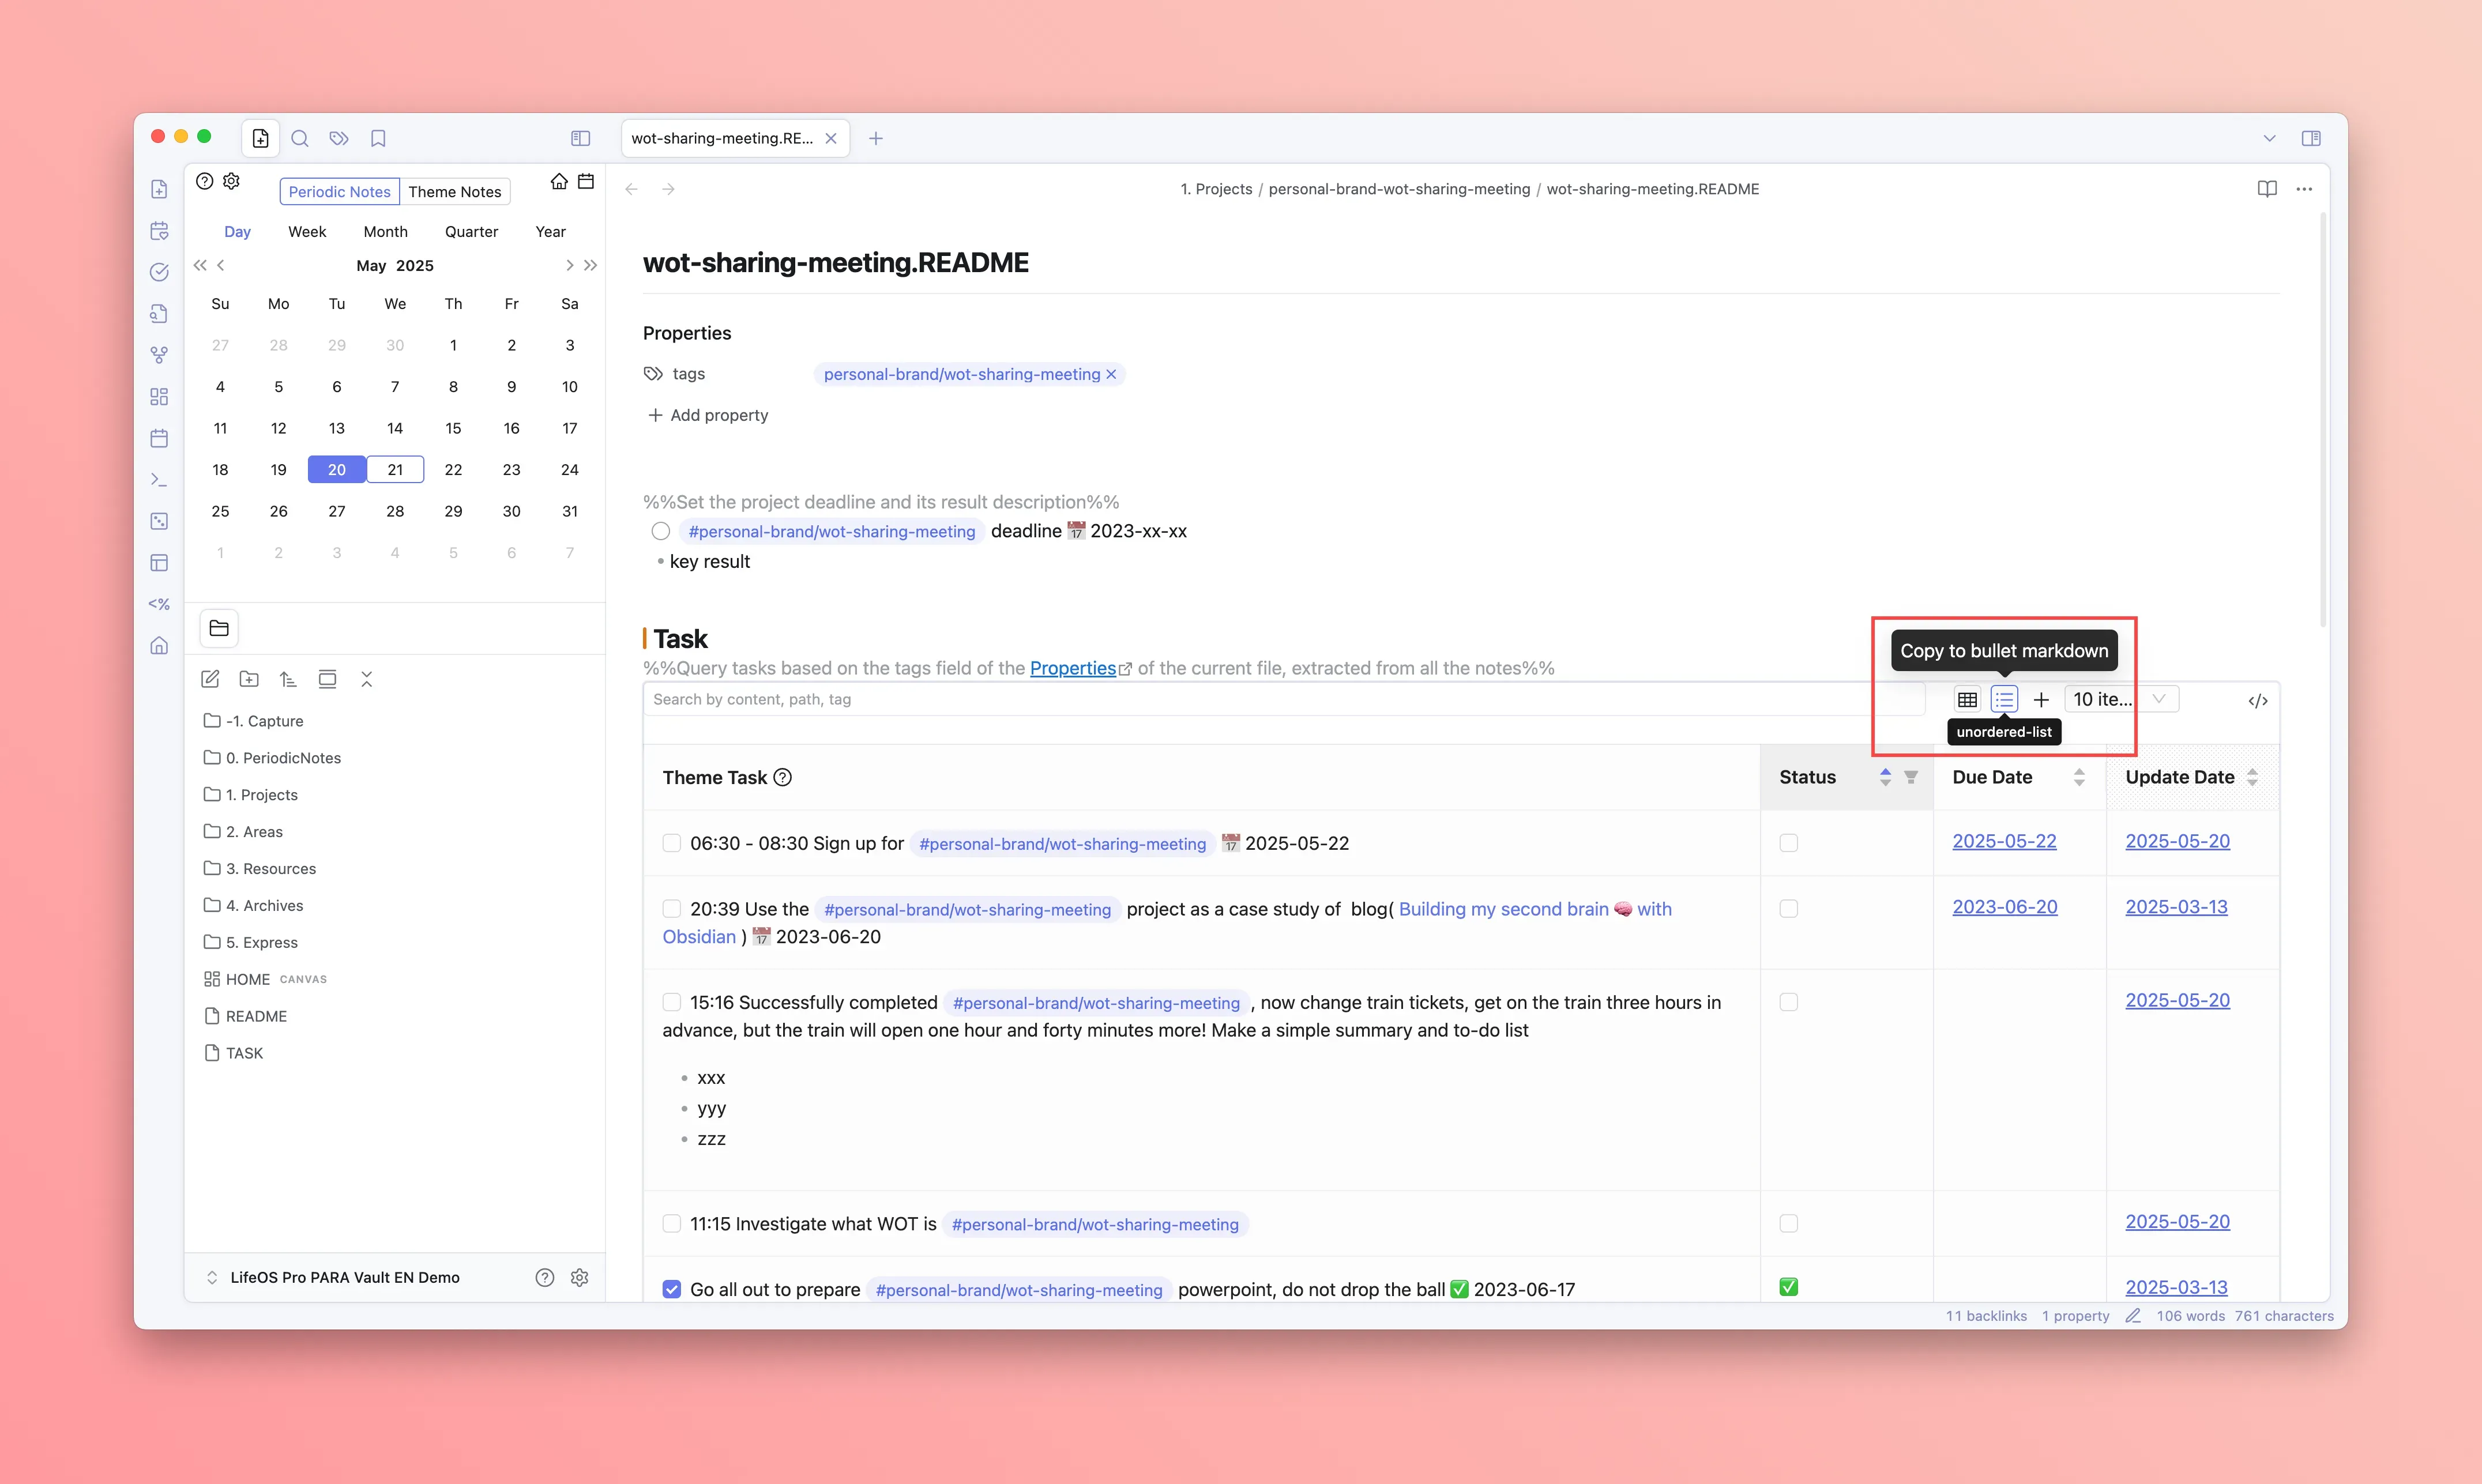Open the bookmarks icon in top toolbar

coord(378,138)
